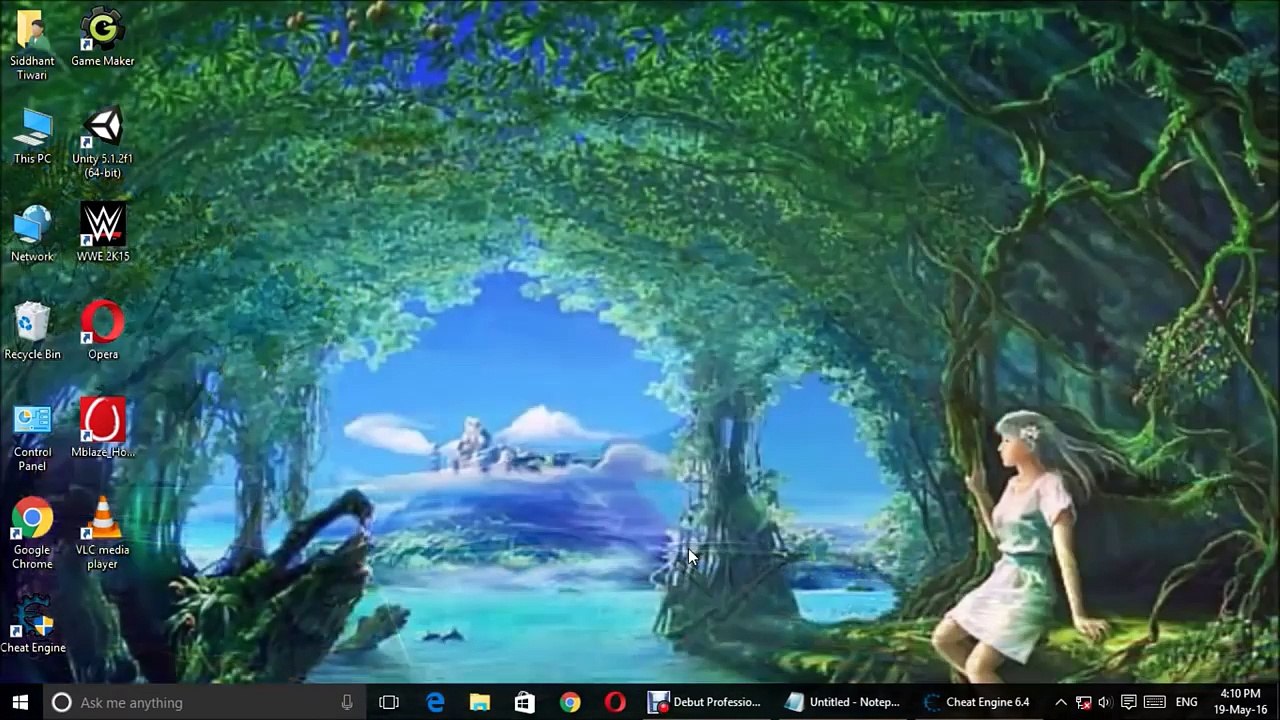Open the touch keyboard tray icon

pyautogui.click(x=1154, y=702)
